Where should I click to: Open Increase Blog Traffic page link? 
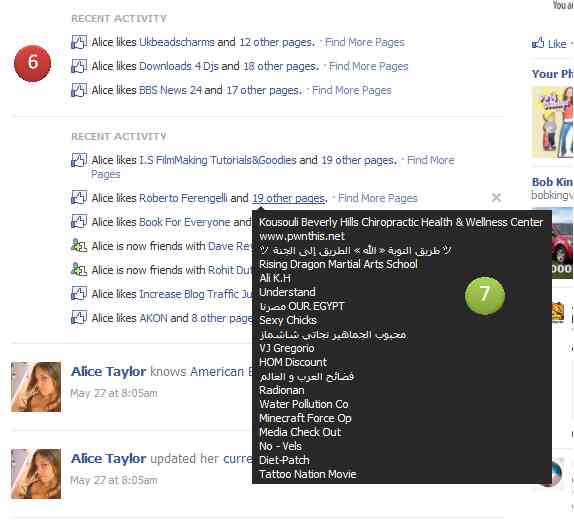coord(195,294)
